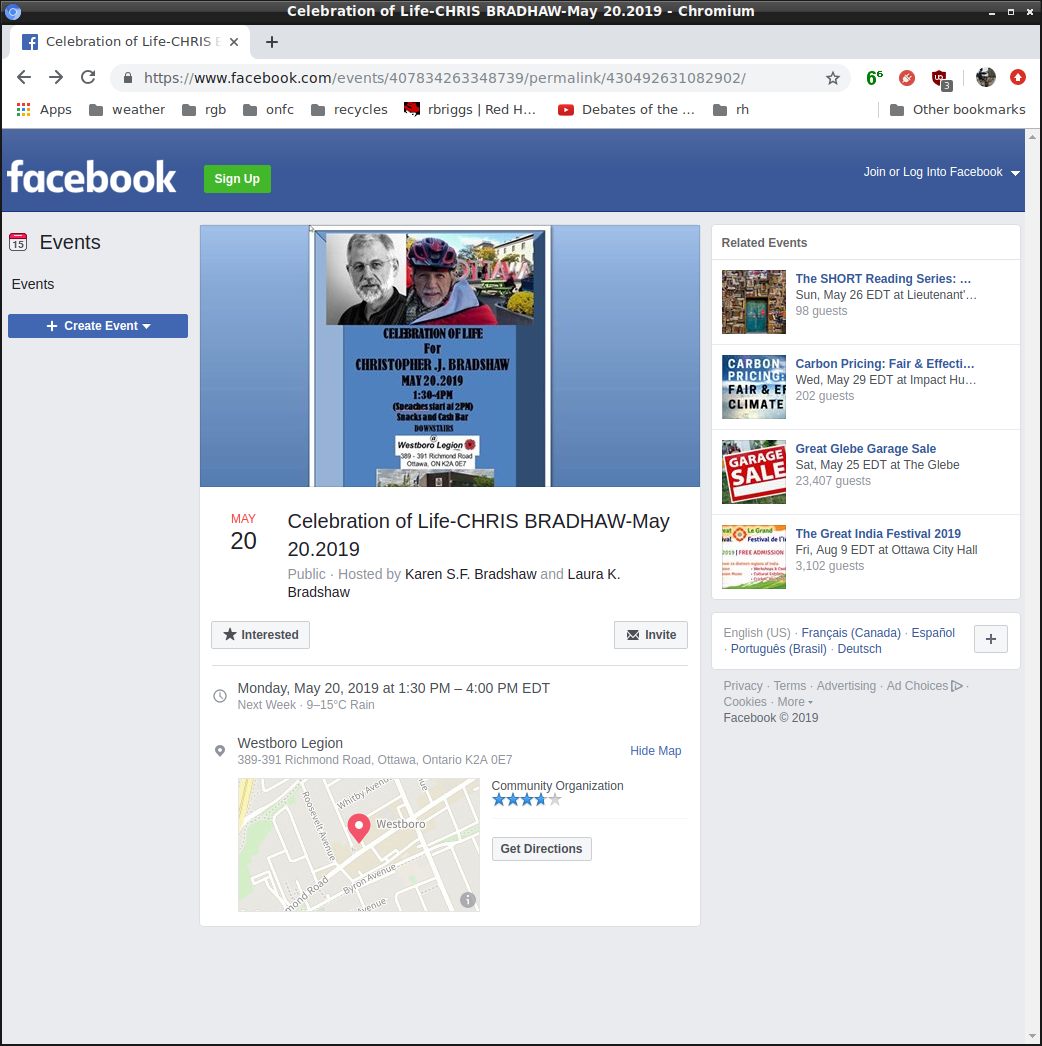Open the Chromium profile avatar
This screenshot has height=1046, width=1042.
click(985, 77)
